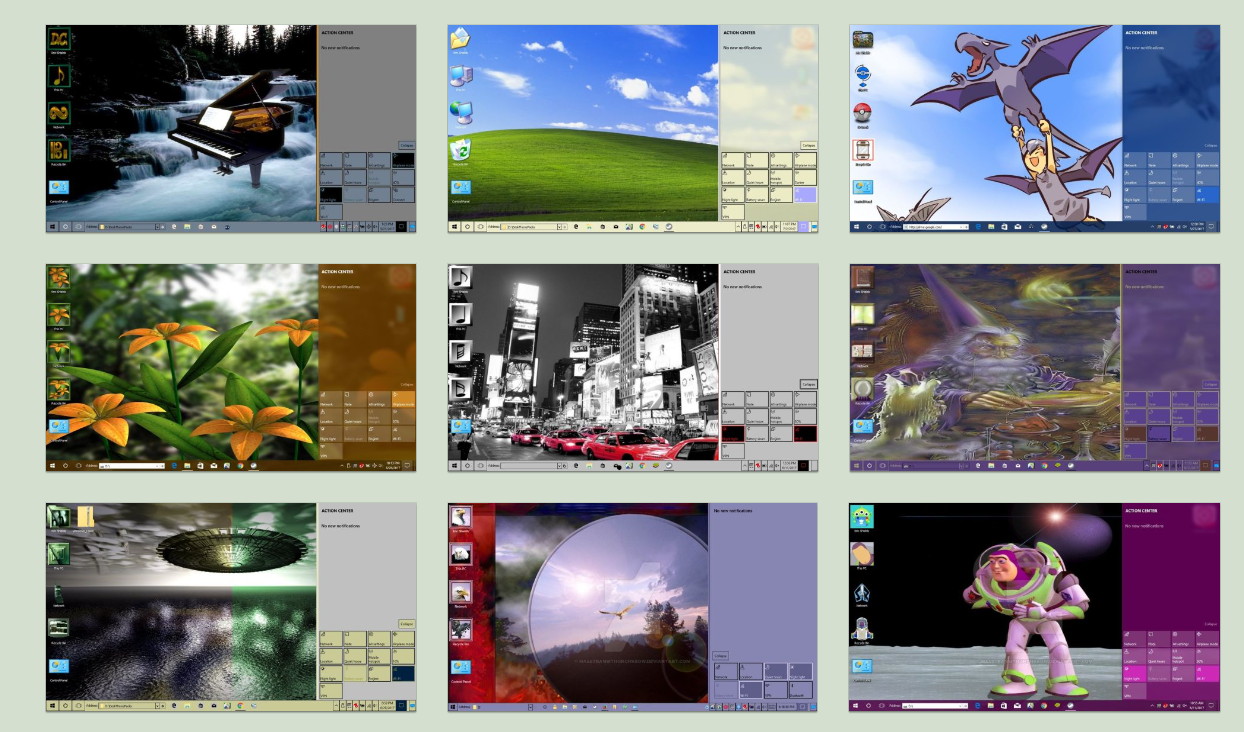Open Control Panel icon on UFO desktop

59,666
